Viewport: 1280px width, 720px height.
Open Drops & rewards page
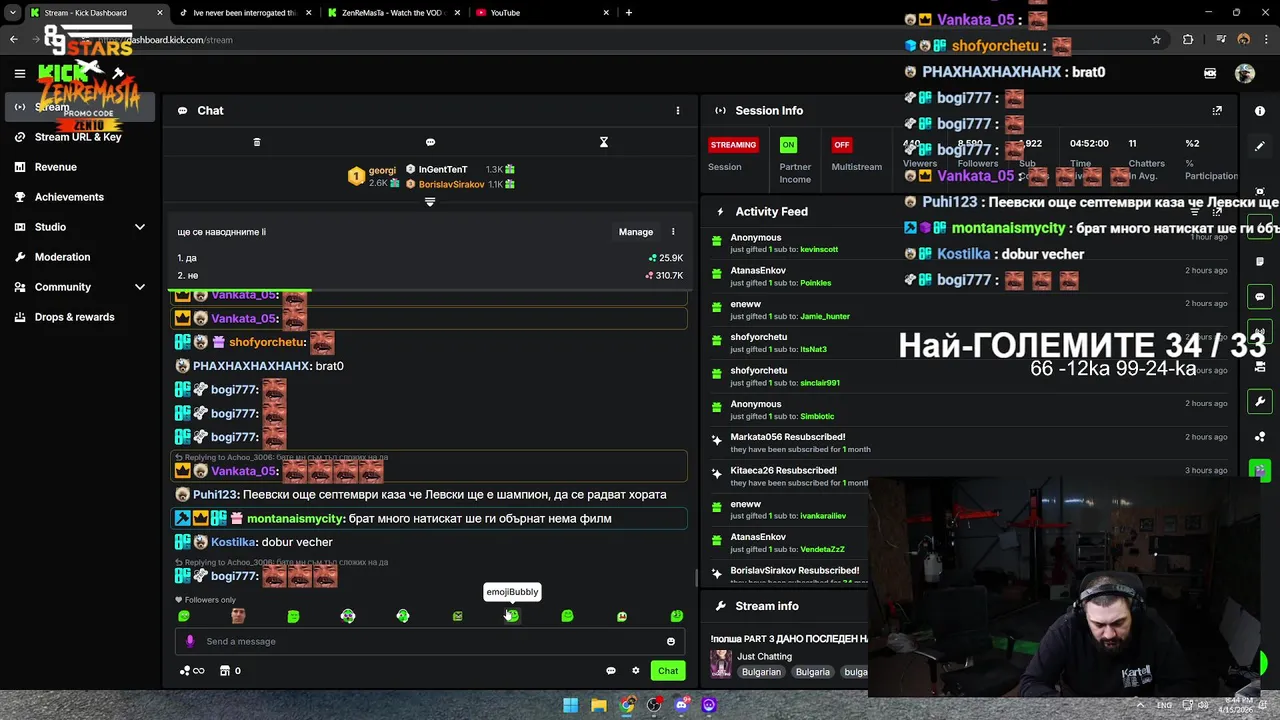click(x=74, y=317)
